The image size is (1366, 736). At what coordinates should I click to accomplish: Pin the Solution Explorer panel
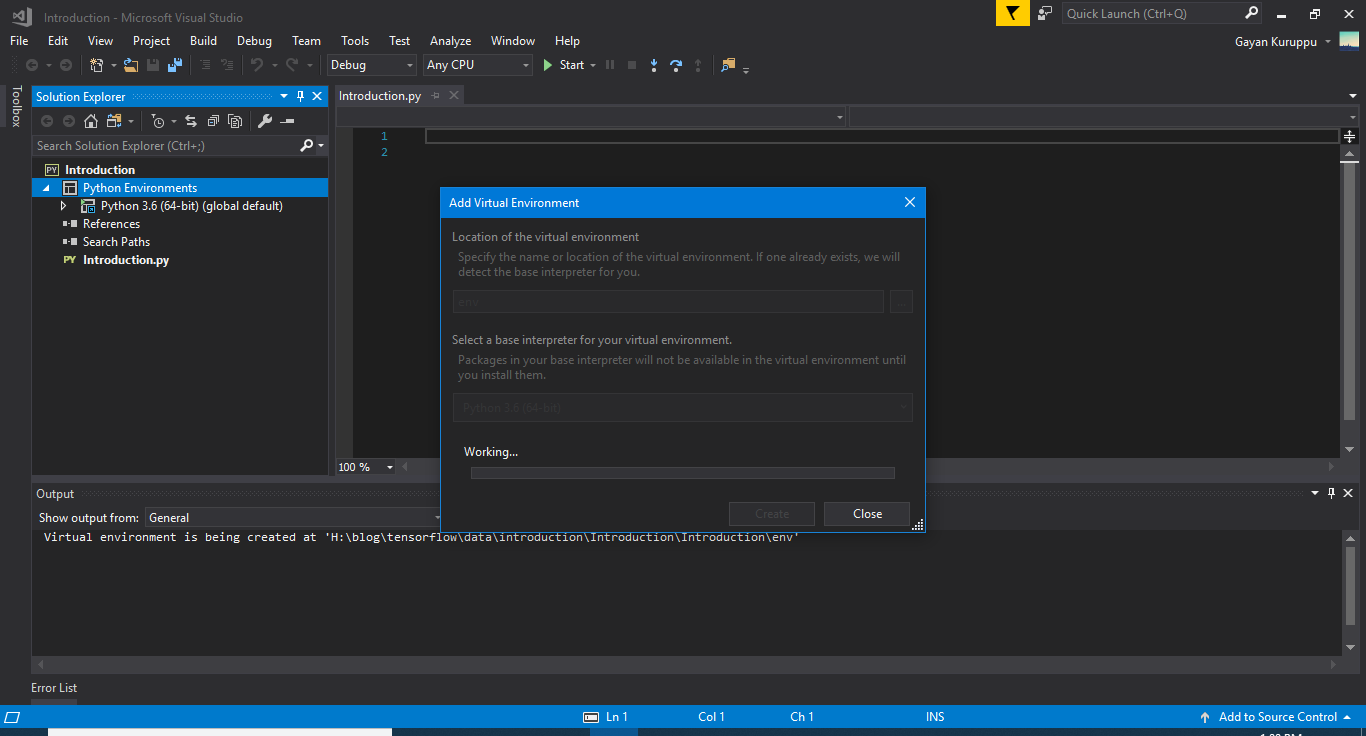click(300, 96)
